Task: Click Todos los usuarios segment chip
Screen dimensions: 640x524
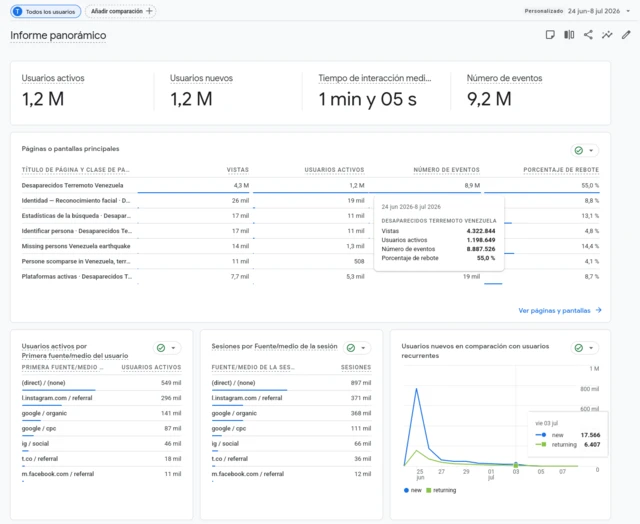Action: tap(46, 11)
